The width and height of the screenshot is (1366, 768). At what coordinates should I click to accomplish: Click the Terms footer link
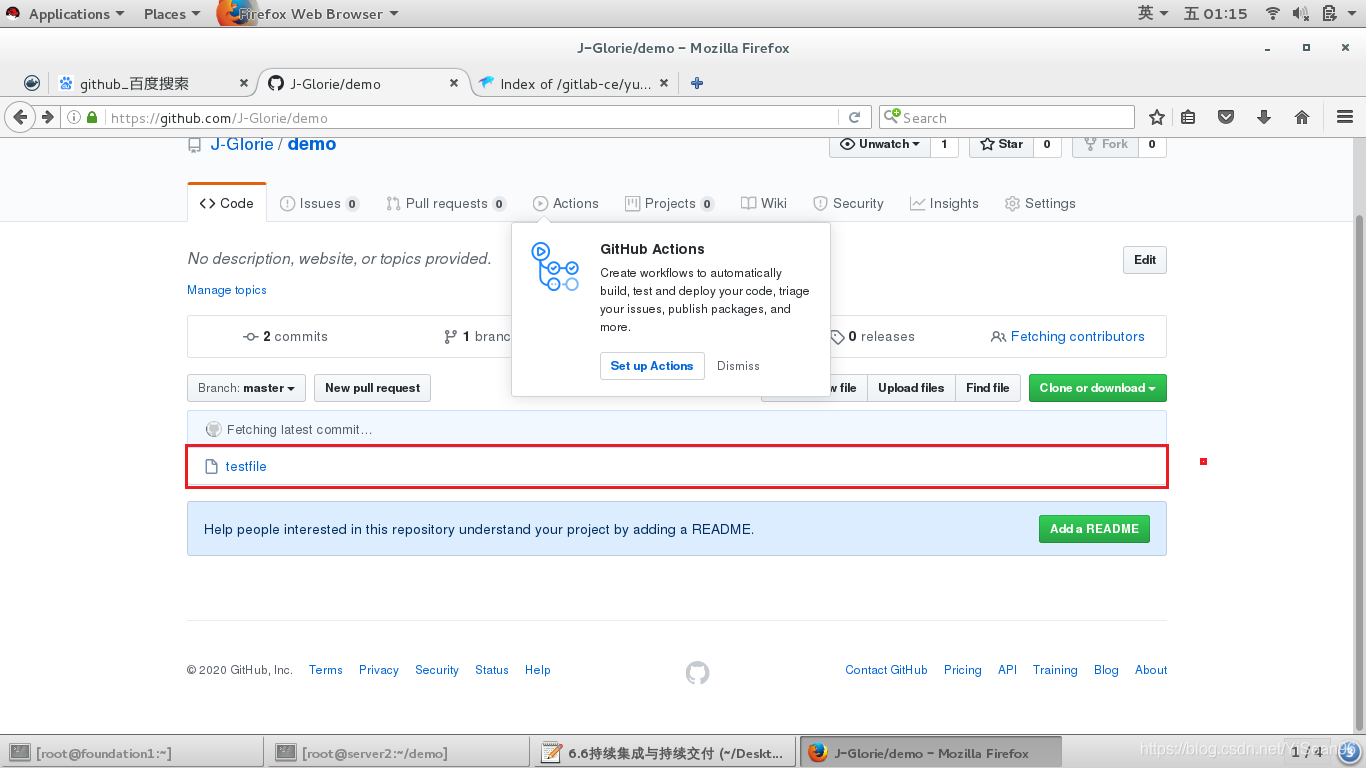tap(326, 670)
